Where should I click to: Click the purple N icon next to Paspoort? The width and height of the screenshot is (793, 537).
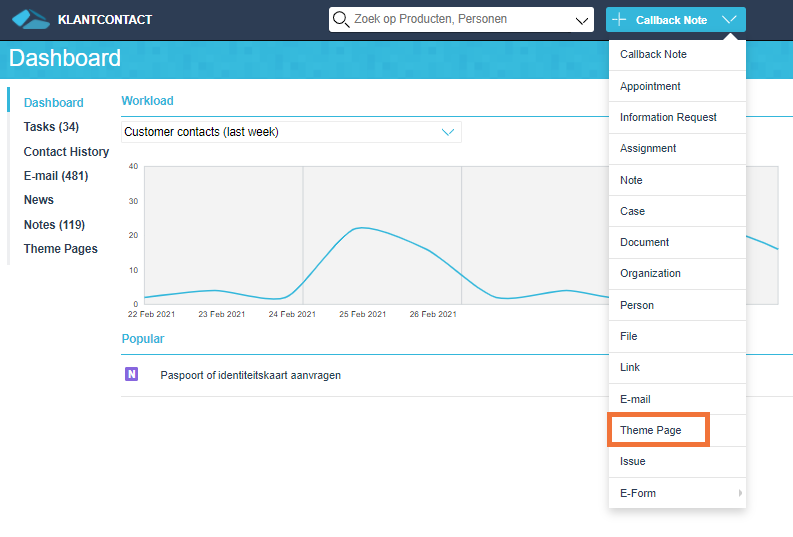(x=131, y=374)
